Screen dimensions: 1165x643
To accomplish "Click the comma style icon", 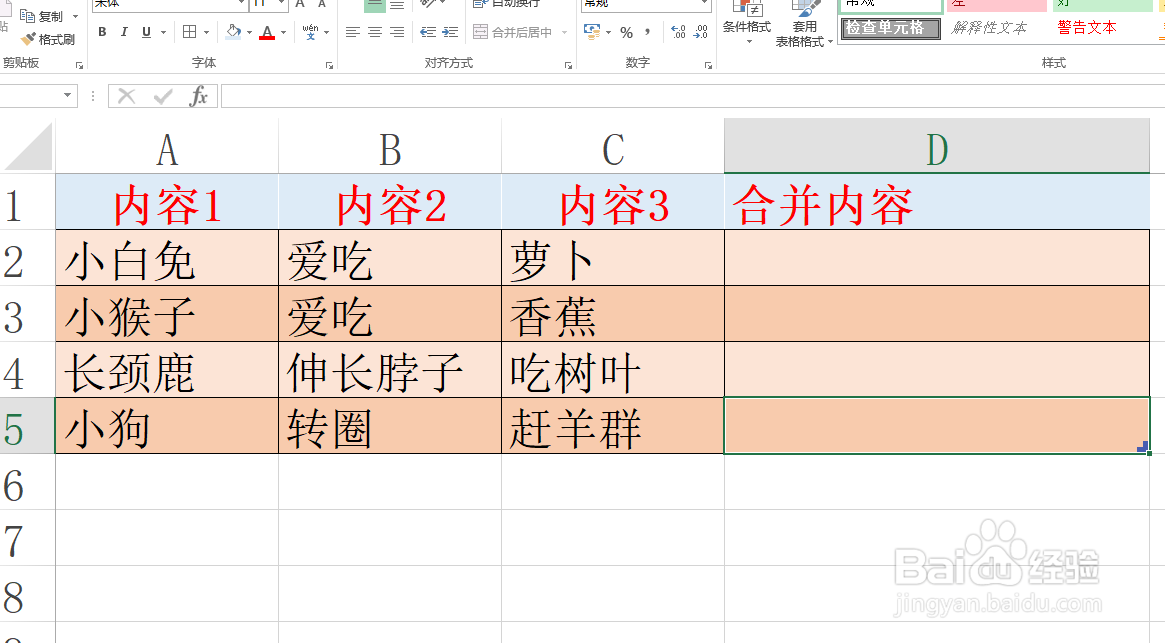I will click(648, 32).
